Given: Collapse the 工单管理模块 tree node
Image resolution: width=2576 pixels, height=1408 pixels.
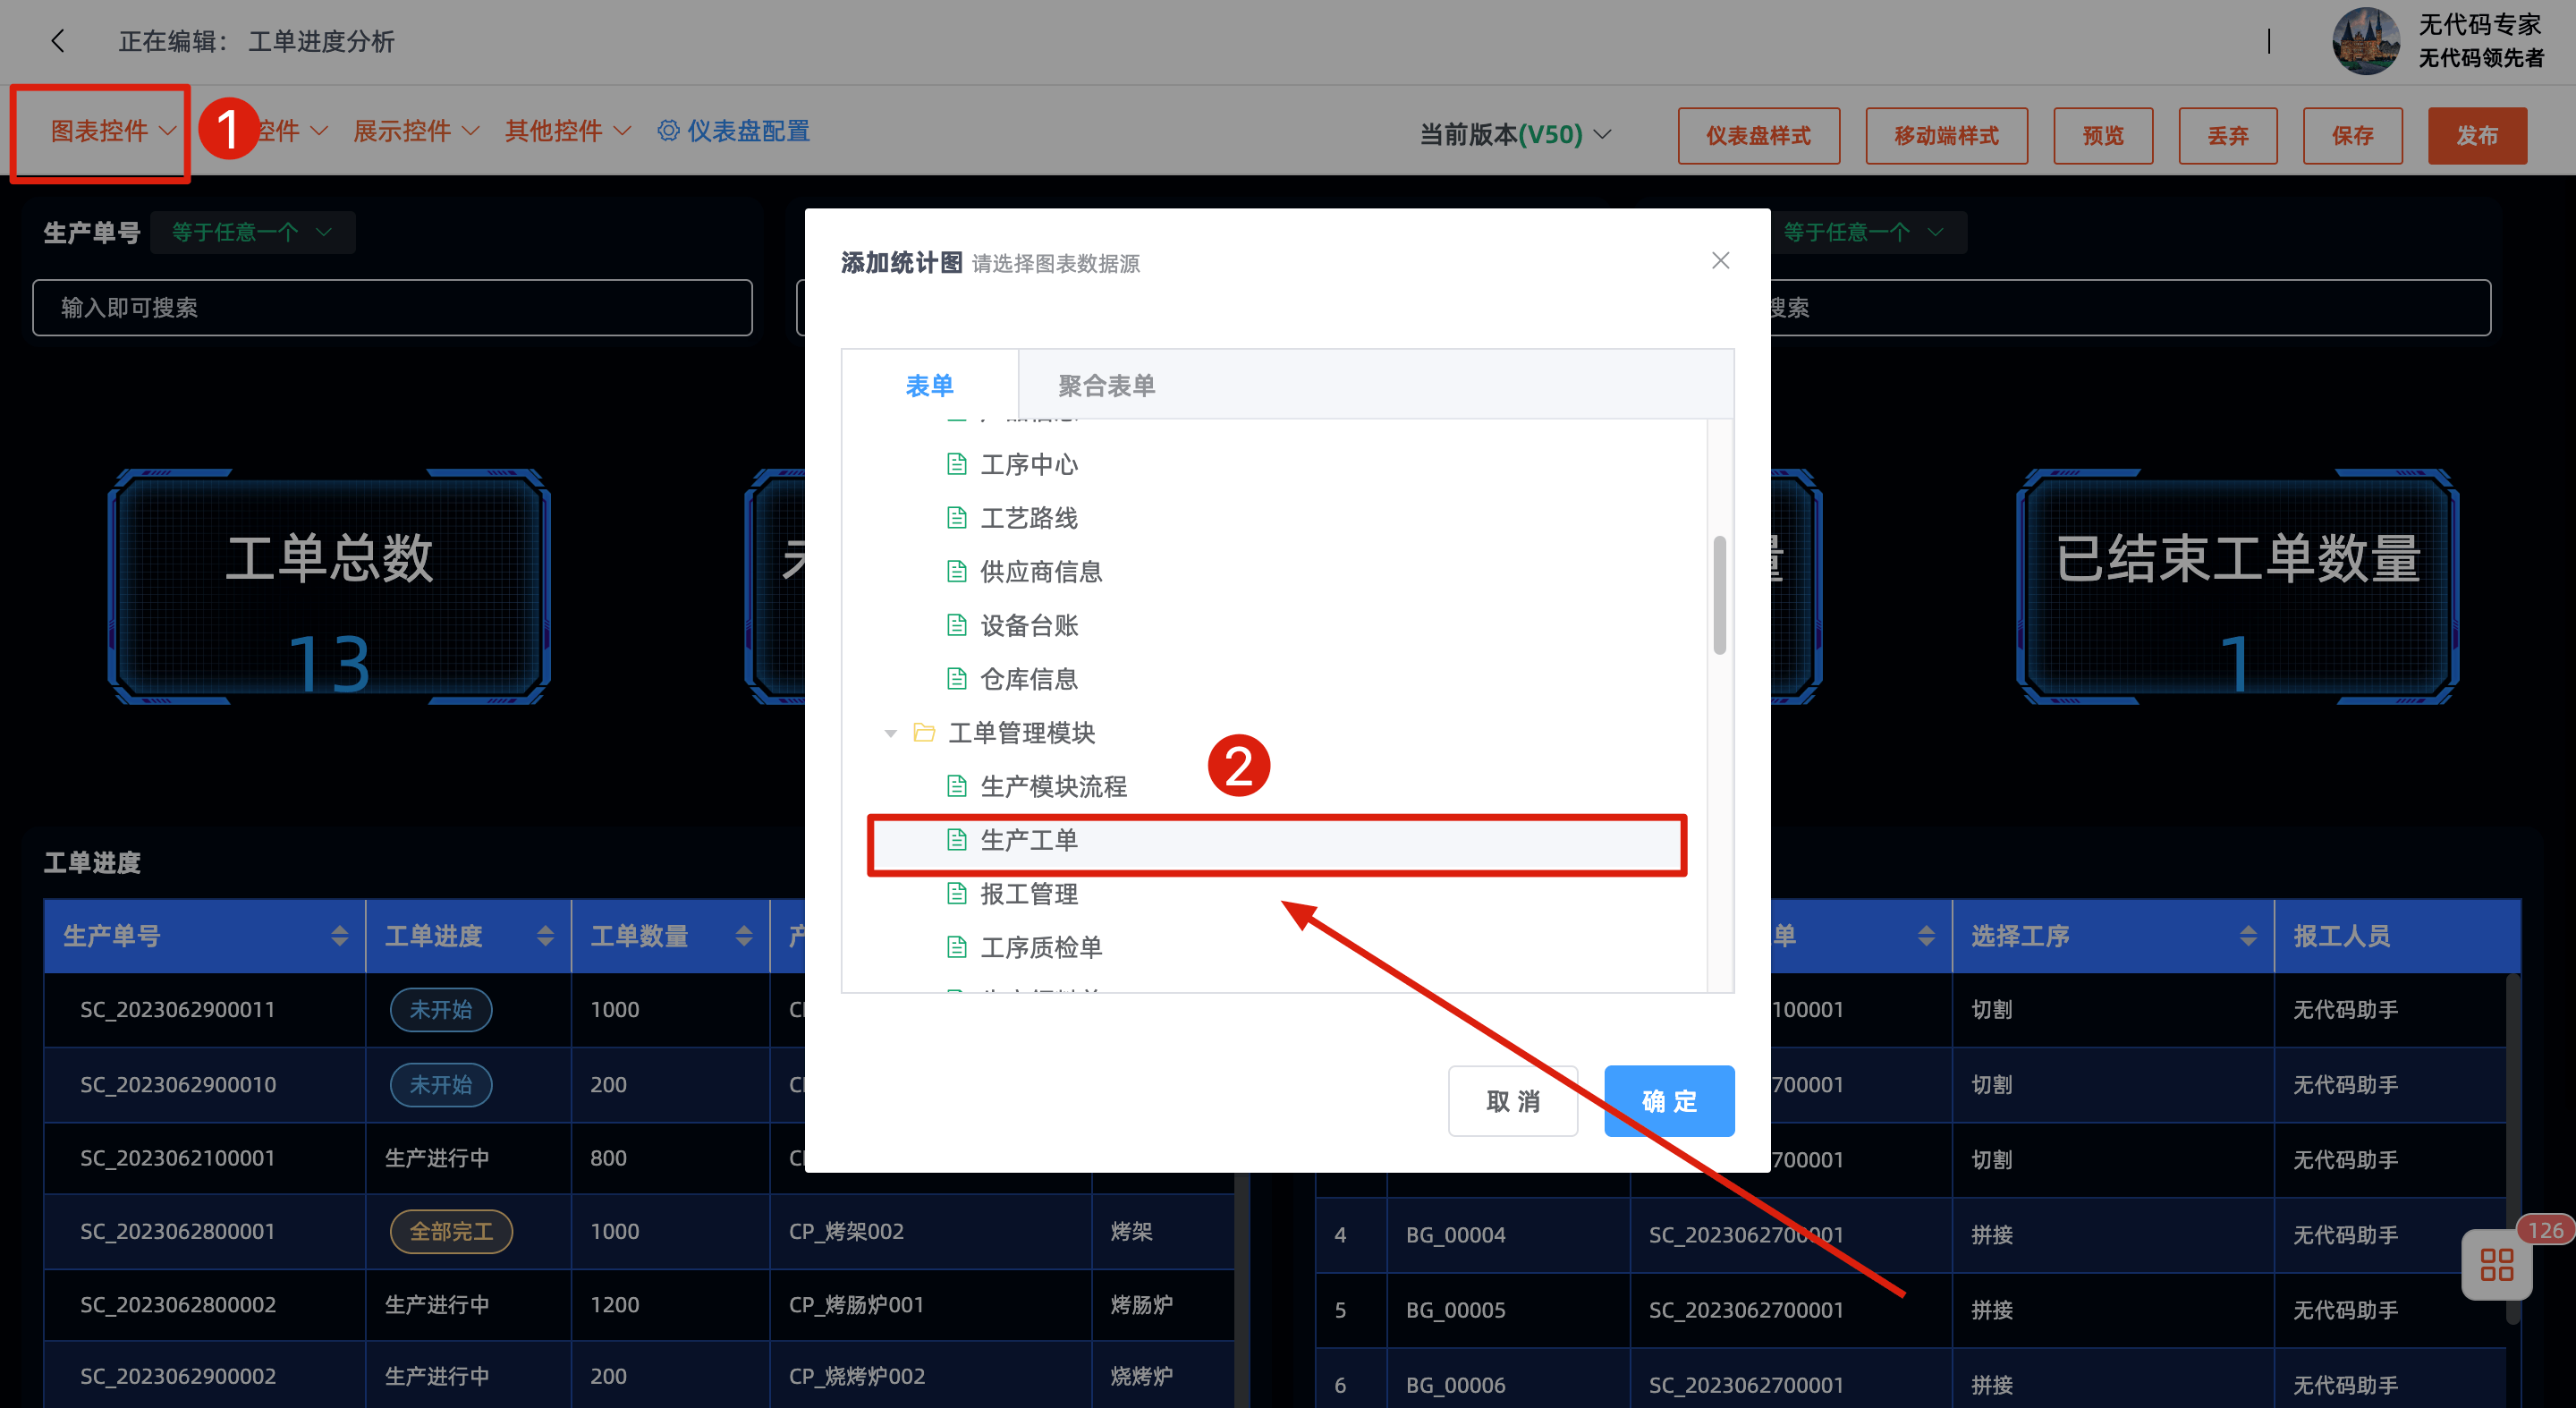Looking at the screenshot, I should tap(890, 734).
